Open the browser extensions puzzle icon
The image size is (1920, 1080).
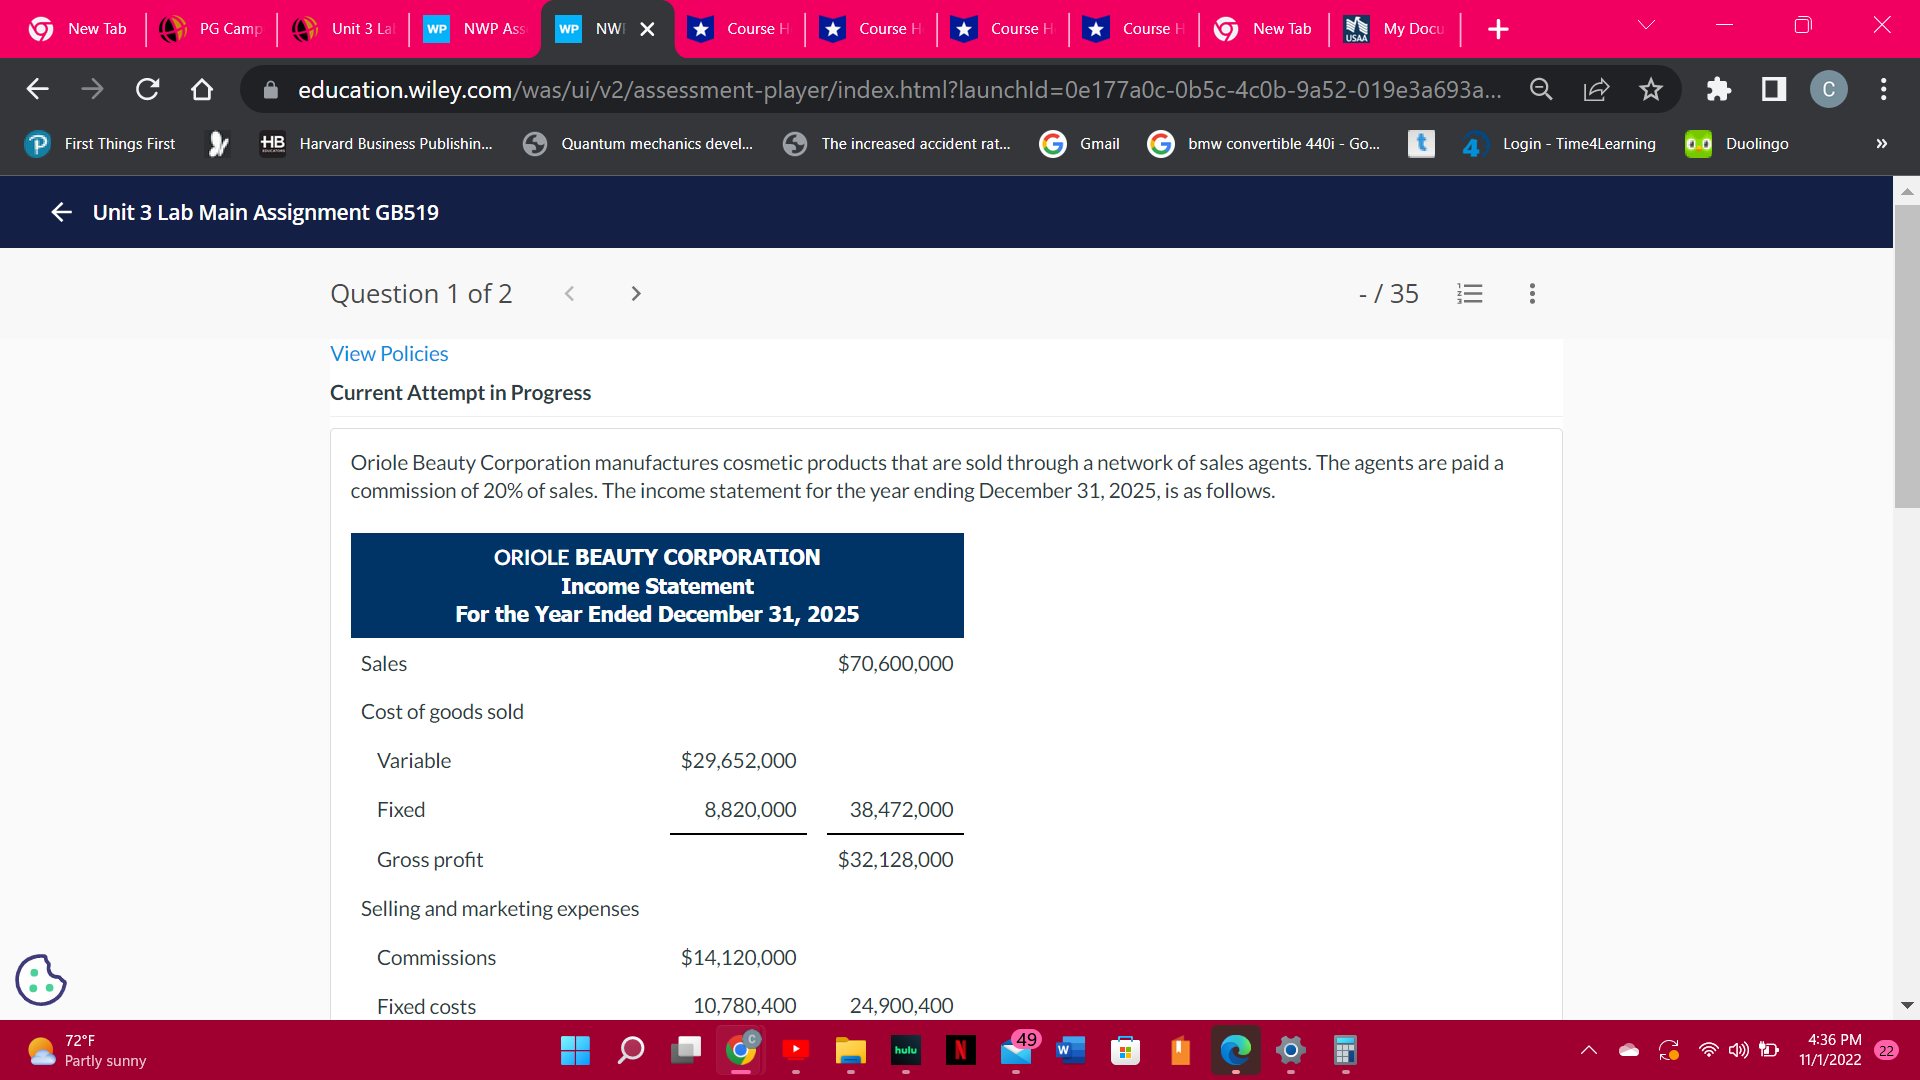click(1718, 90)
